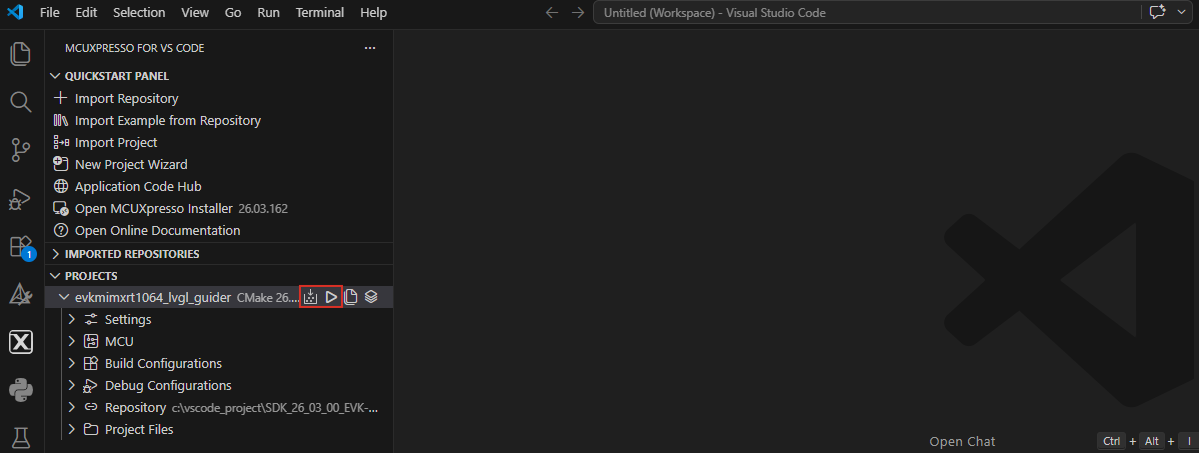Select Debug Configurations item
The image size is (1199, 453).
tap(168, 386)
